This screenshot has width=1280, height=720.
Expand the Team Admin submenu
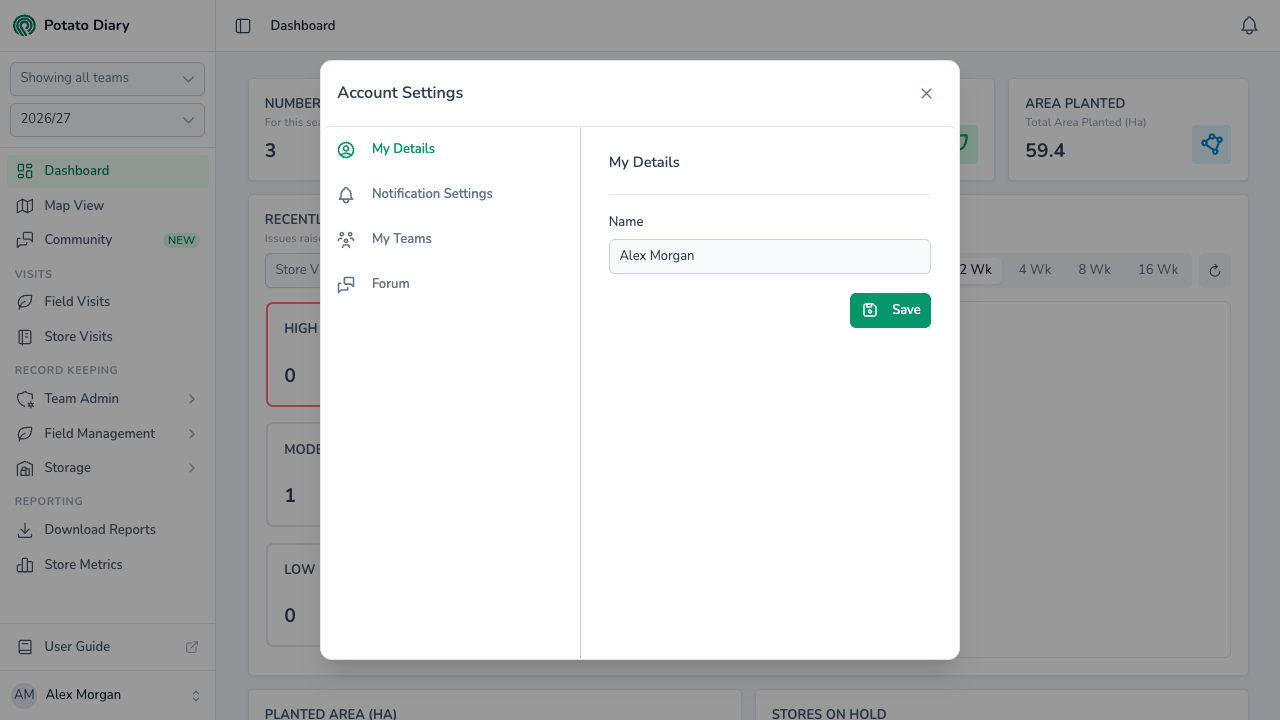(x=108, y=399)
